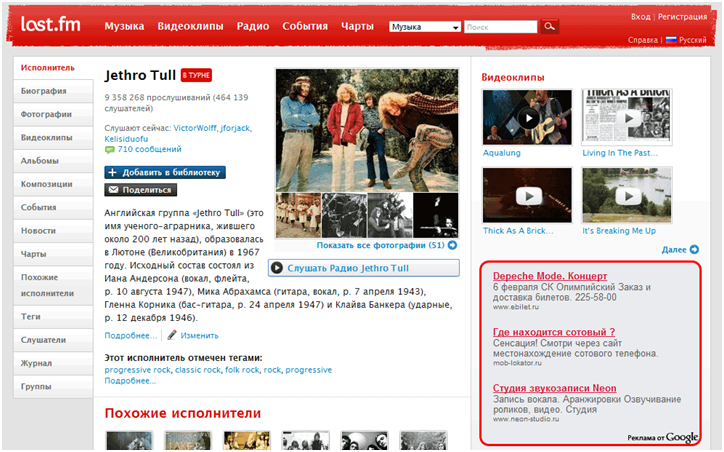
Task: Click the progressive rock tag
Action: 138,370
